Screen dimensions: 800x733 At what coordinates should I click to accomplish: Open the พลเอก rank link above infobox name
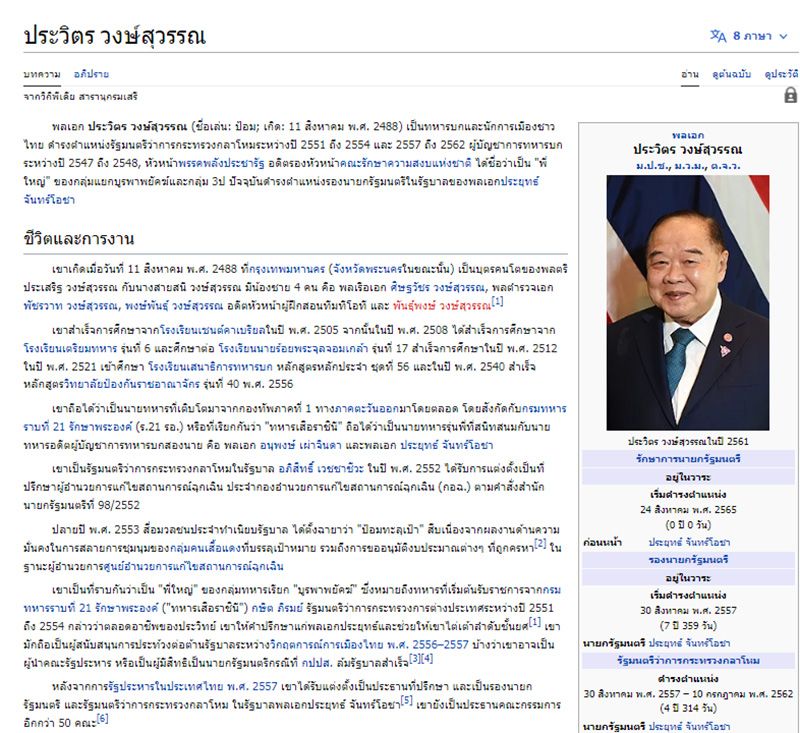click(687, 134)
